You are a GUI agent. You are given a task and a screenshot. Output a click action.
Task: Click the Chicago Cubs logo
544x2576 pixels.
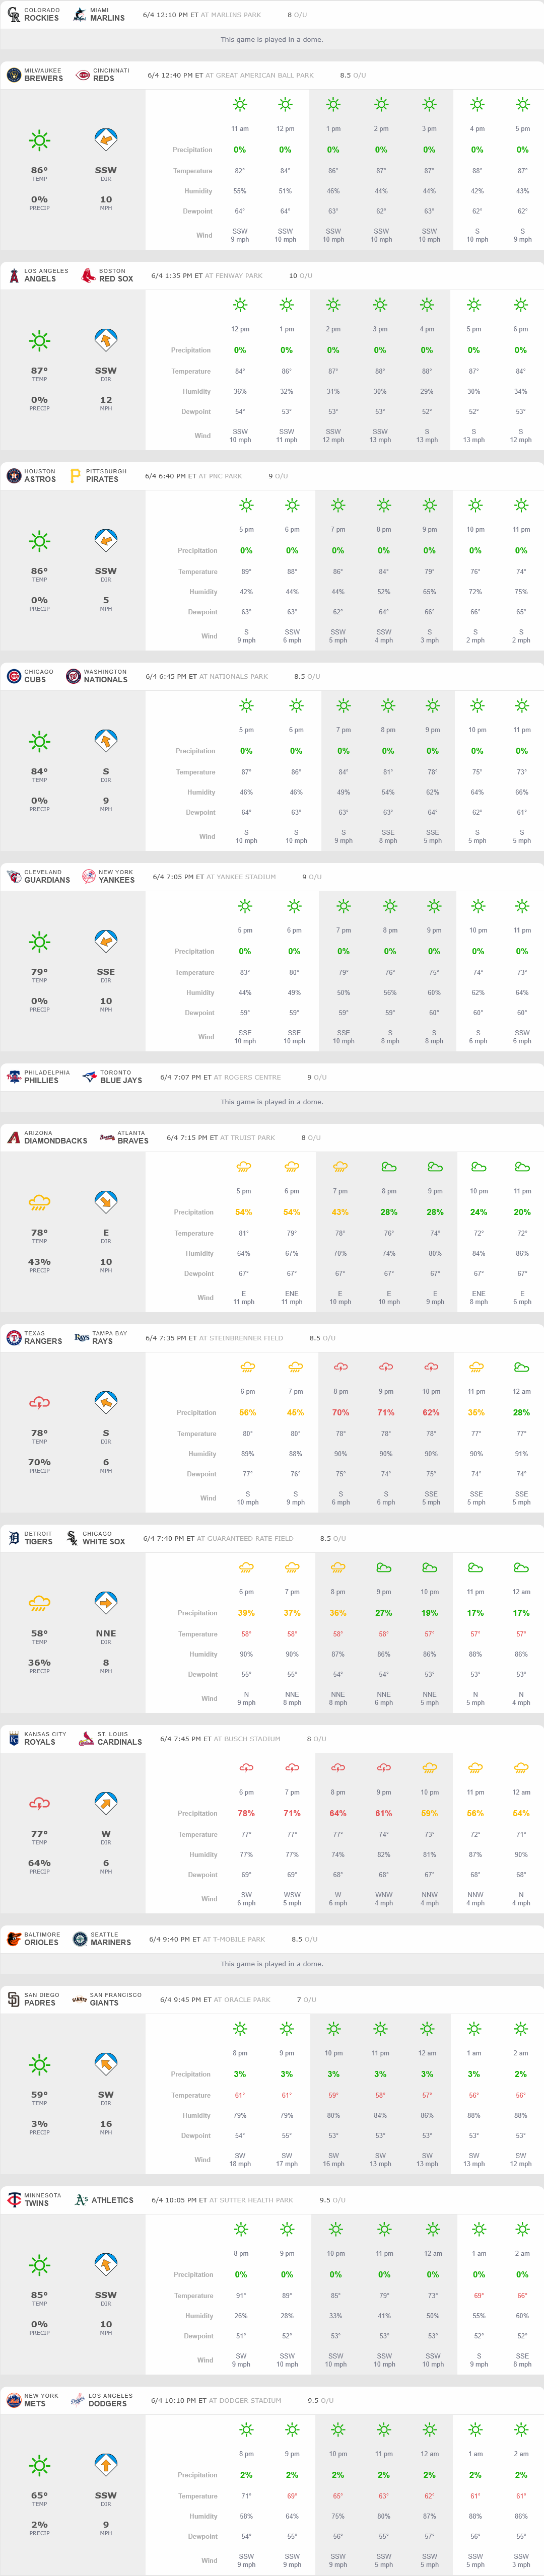tap(14, 676)
